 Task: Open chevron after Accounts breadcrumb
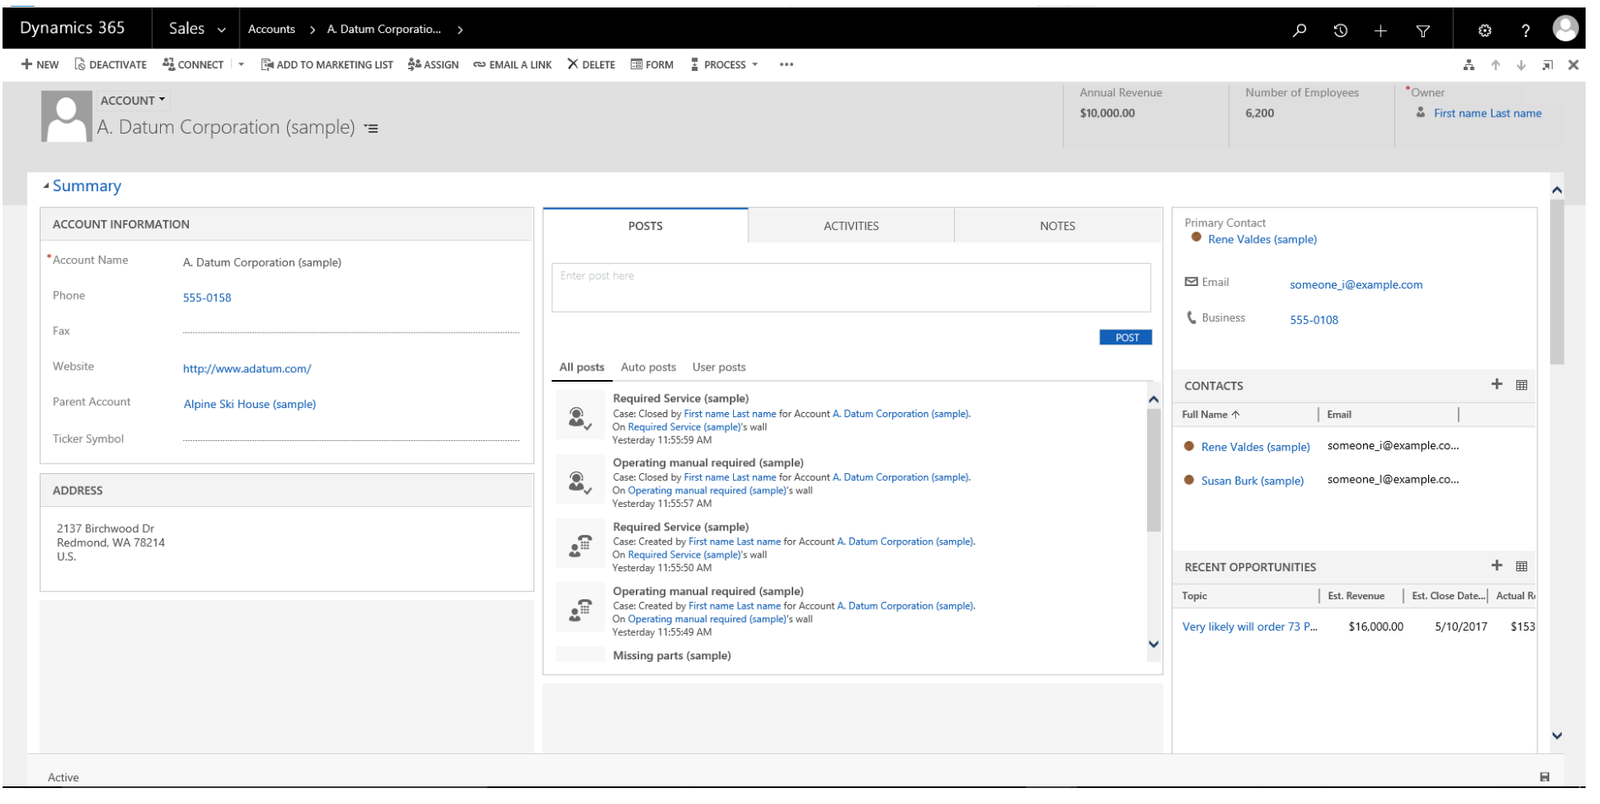tap(312, 30)
